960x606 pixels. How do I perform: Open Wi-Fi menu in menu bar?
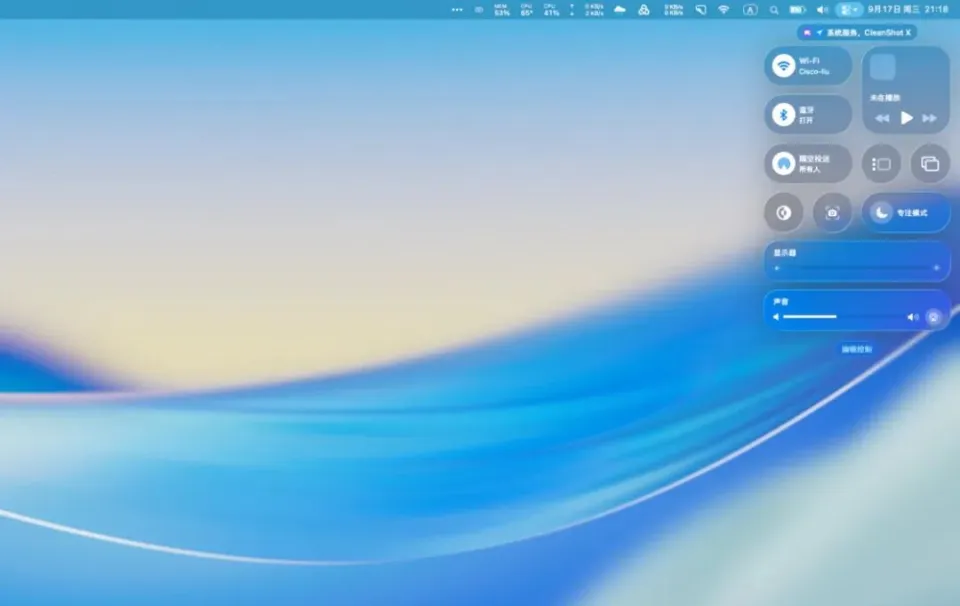coord(724,10)
